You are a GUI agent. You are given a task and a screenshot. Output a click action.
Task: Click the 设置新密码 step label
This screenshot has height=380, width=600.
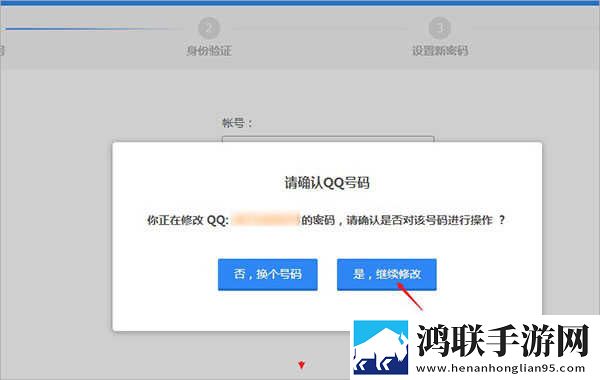(x=440, y=51)
